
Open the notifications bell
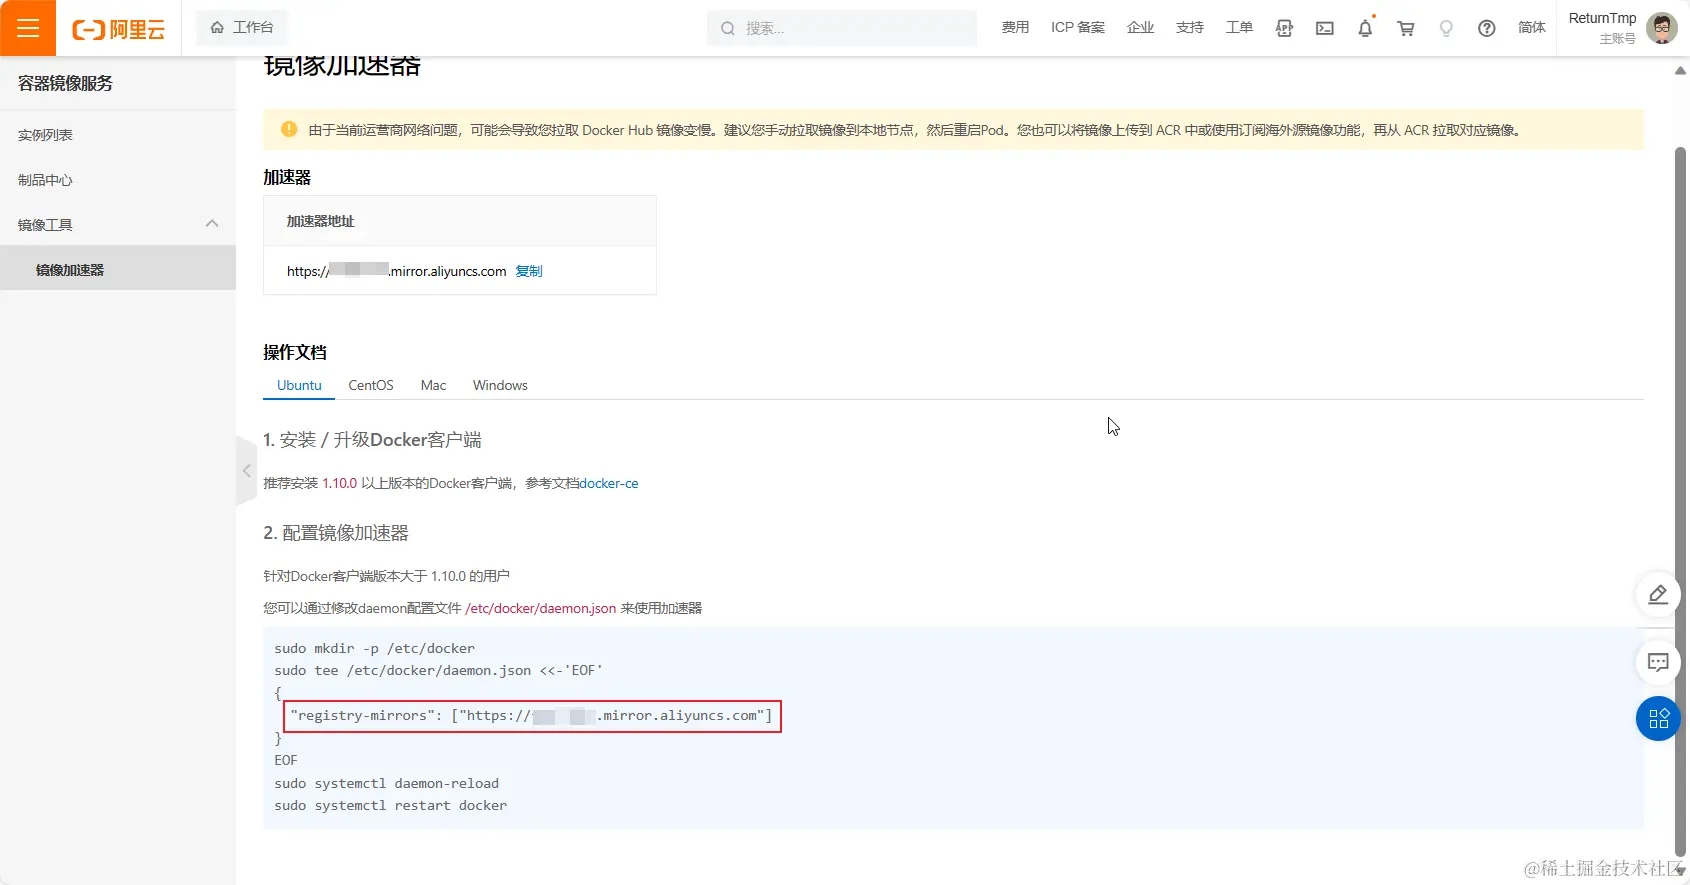pos(1365,29)
